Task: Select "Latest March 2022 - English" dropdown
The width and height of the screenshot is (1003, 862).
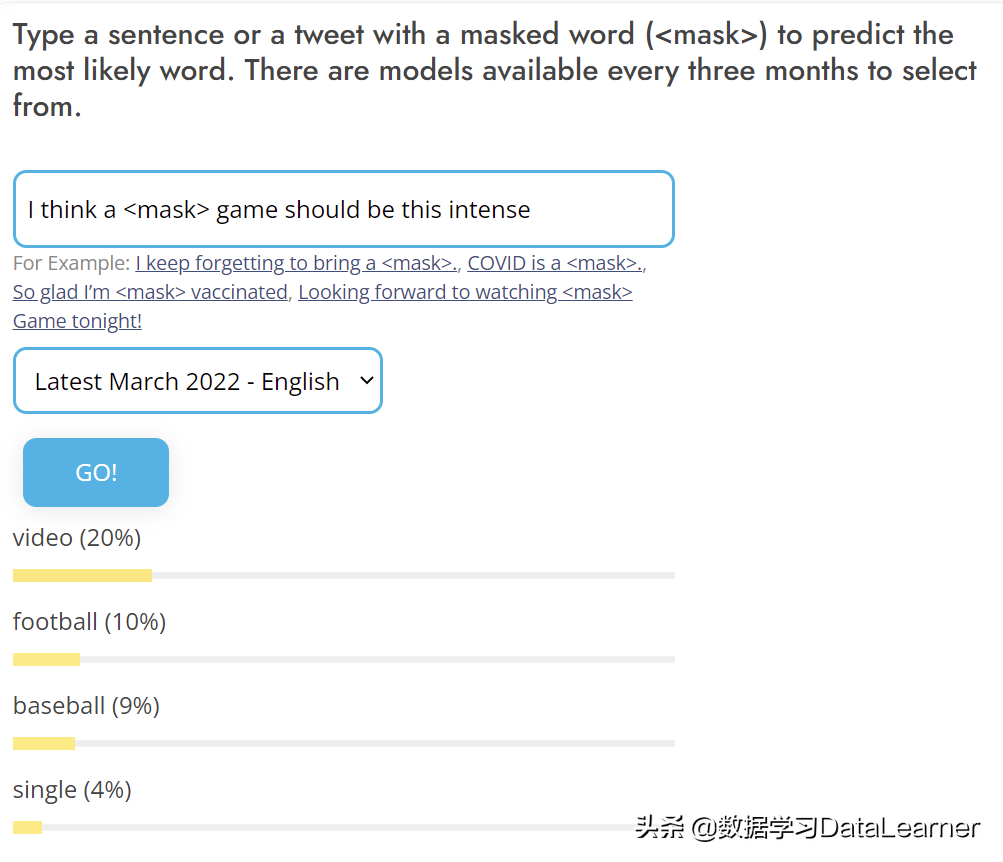Action: point(197,380)
